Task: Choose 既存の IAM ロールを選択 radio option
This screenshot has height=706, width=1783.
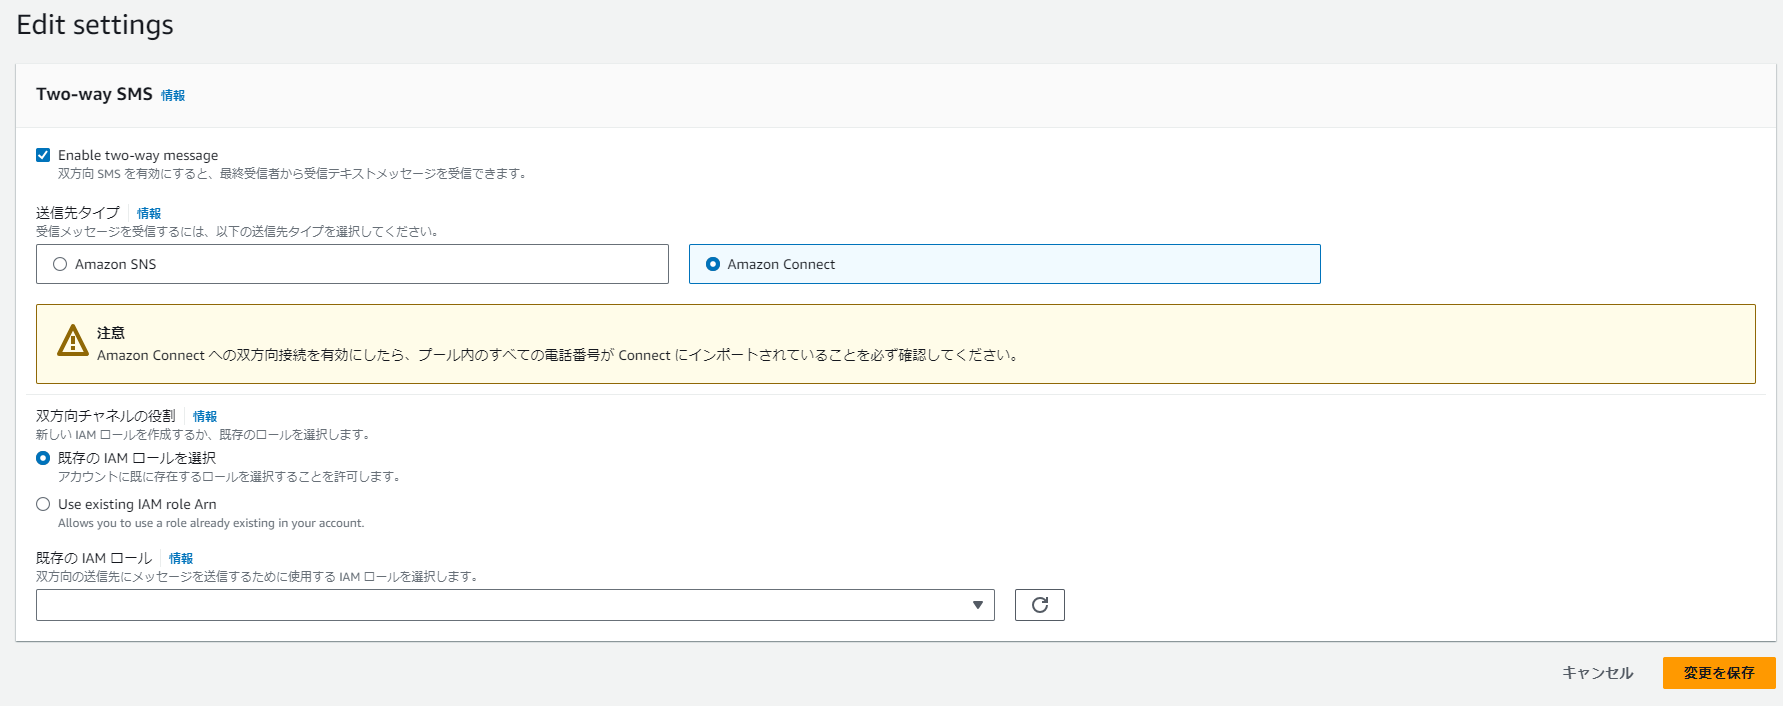Action: click(x=43, y=458)
